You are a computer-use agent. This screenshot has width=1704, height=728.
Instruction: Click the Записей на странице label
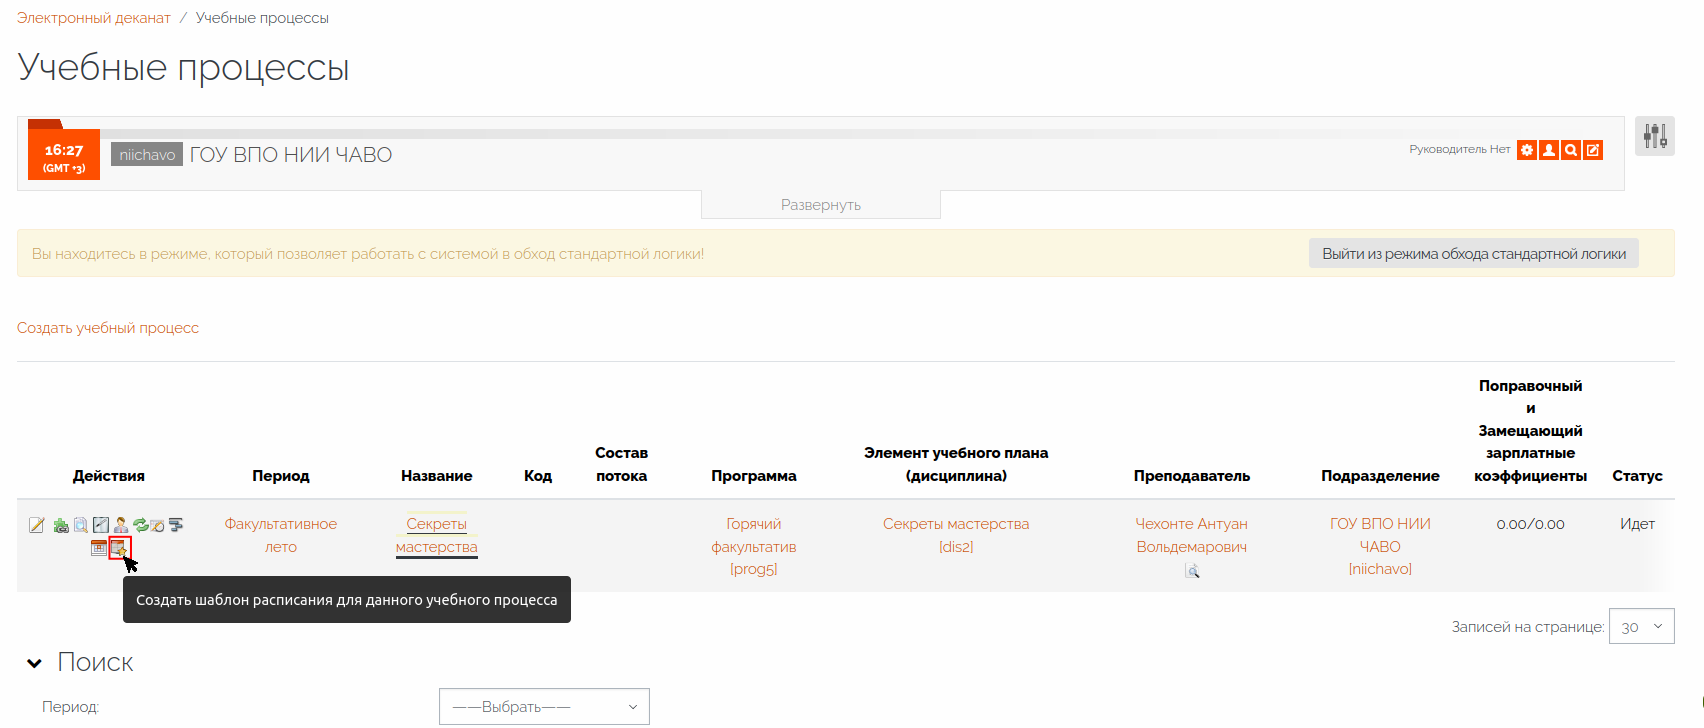[x=1528, y=627]
